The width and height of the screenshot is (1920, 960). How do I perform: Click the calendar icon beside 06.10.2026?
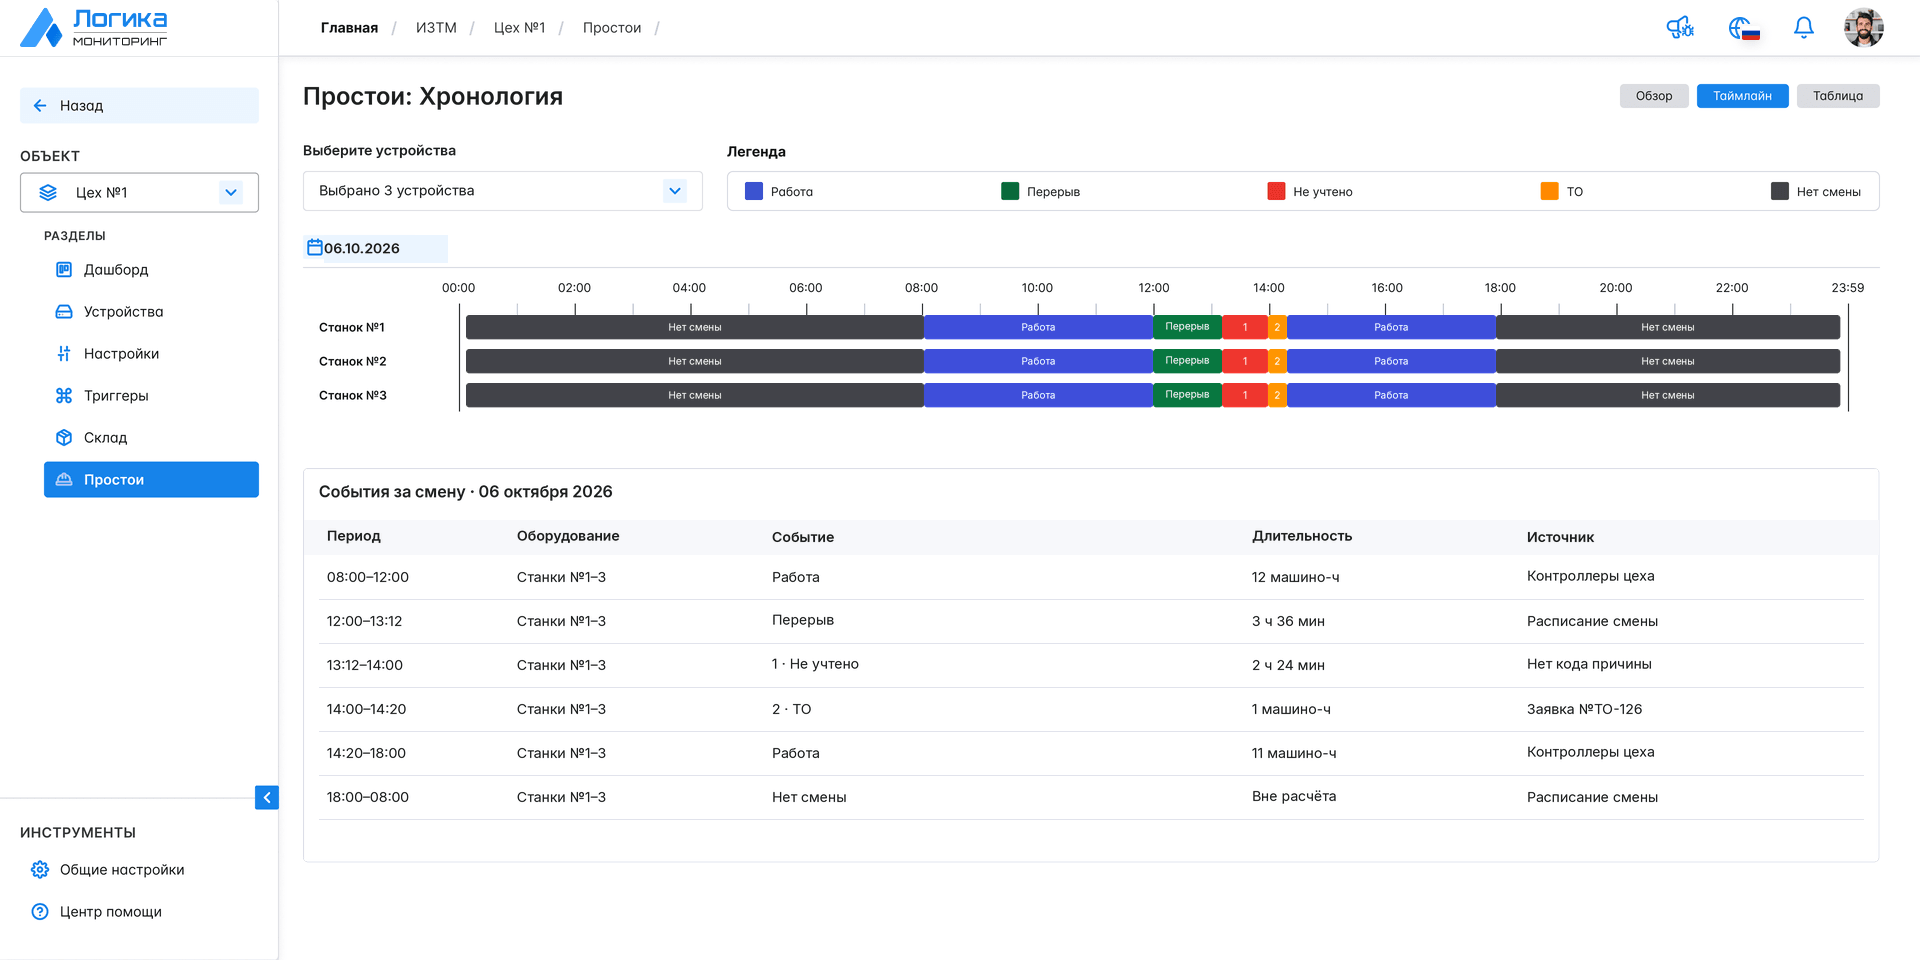tap(314, 247)
